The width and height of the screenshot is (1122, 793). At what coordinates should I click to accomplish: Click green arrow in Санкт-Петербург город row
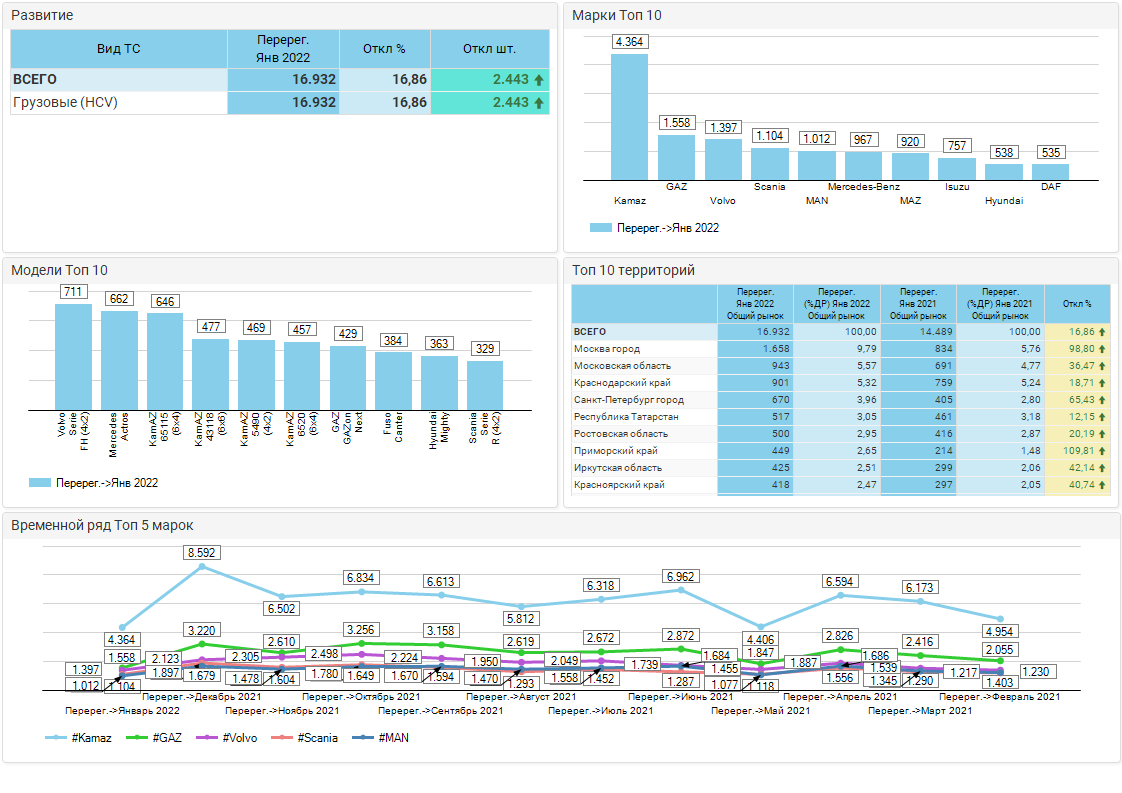coord(1102,400)
